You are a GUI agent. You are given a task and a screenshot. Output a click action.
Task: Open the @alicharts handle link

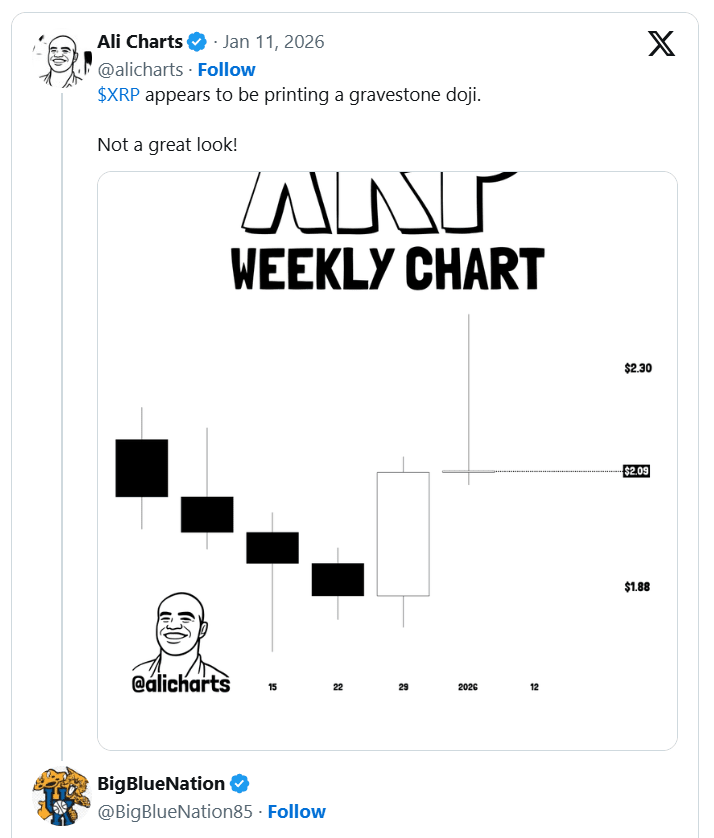pyautogui.click(x=140, y=69)
